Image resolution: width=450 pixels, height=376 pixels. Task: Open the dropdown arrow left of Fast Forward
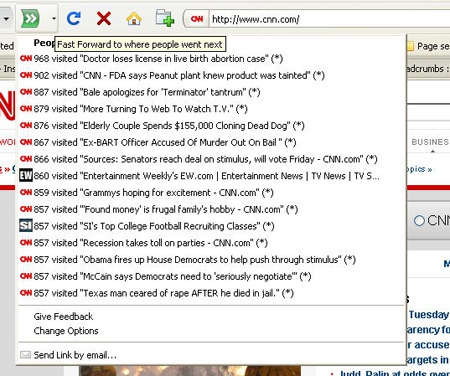click(6, 19)
